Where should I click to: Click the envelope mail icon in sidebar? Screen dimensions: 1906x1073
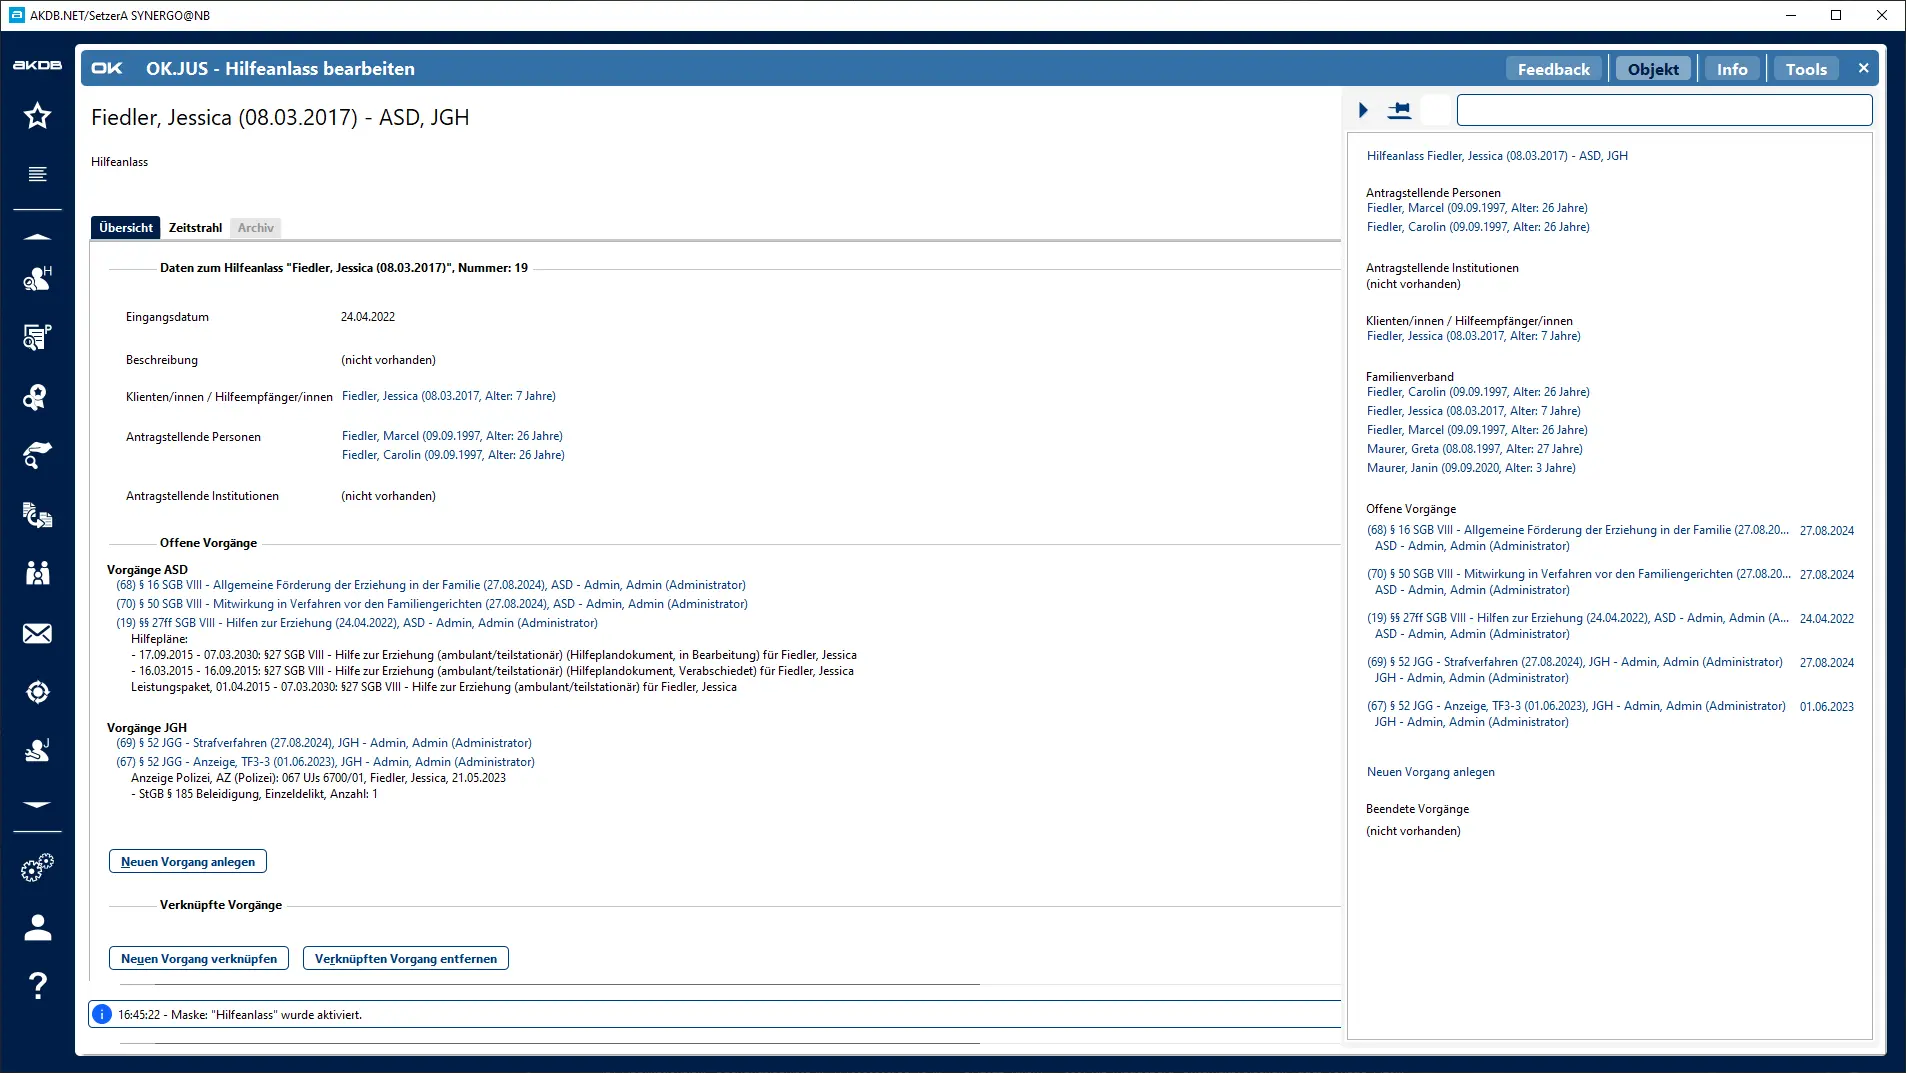tap(37, 634)
